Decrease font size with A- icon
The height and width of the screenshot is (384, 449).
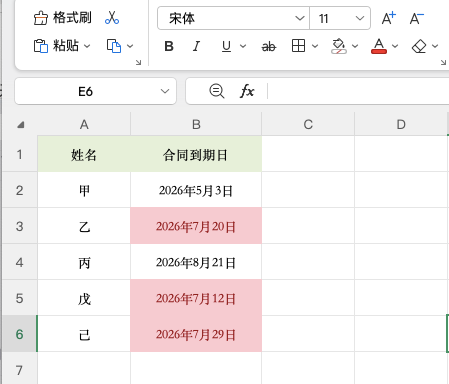[x=417, y=18]
